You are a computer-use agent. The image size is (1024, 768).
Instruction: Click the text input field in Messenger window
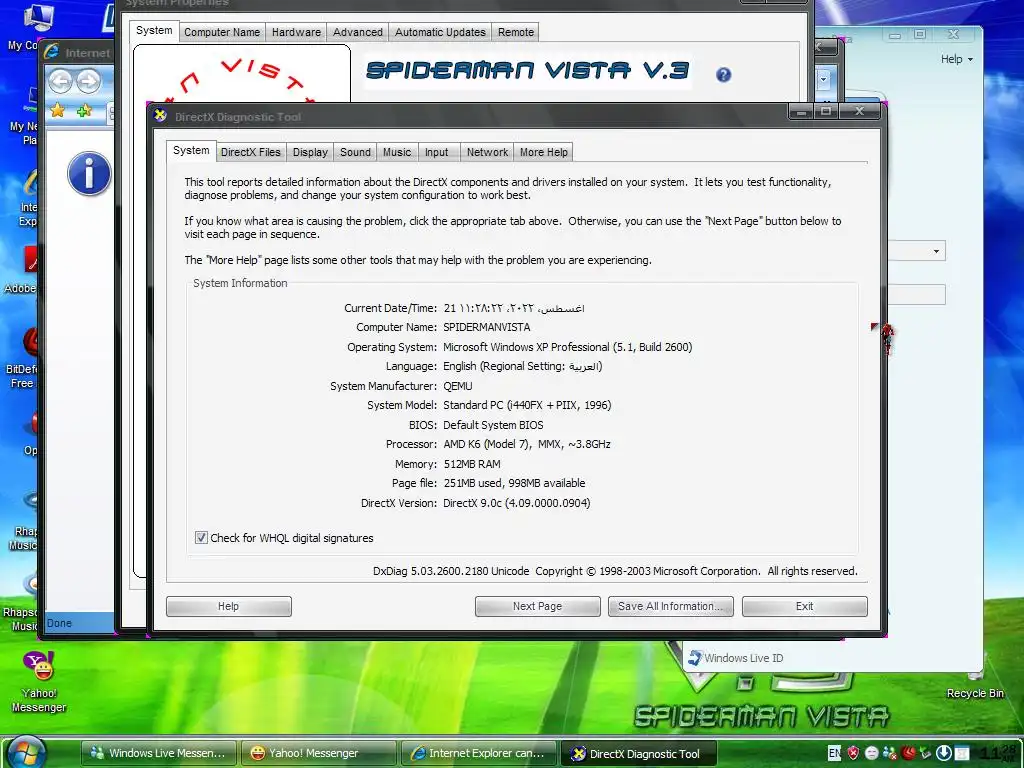click(916, 295)
